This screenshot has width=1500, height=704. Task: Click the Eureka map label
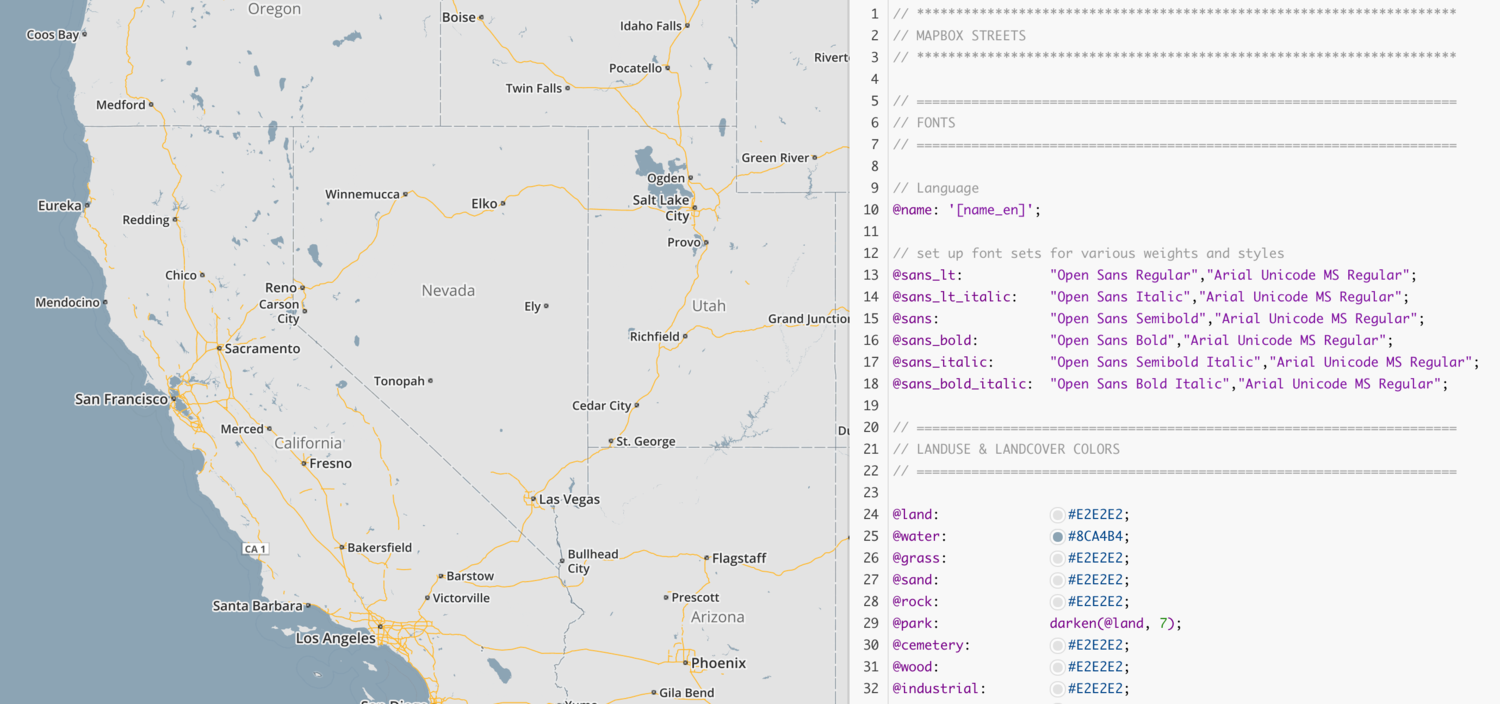point(60,206)
